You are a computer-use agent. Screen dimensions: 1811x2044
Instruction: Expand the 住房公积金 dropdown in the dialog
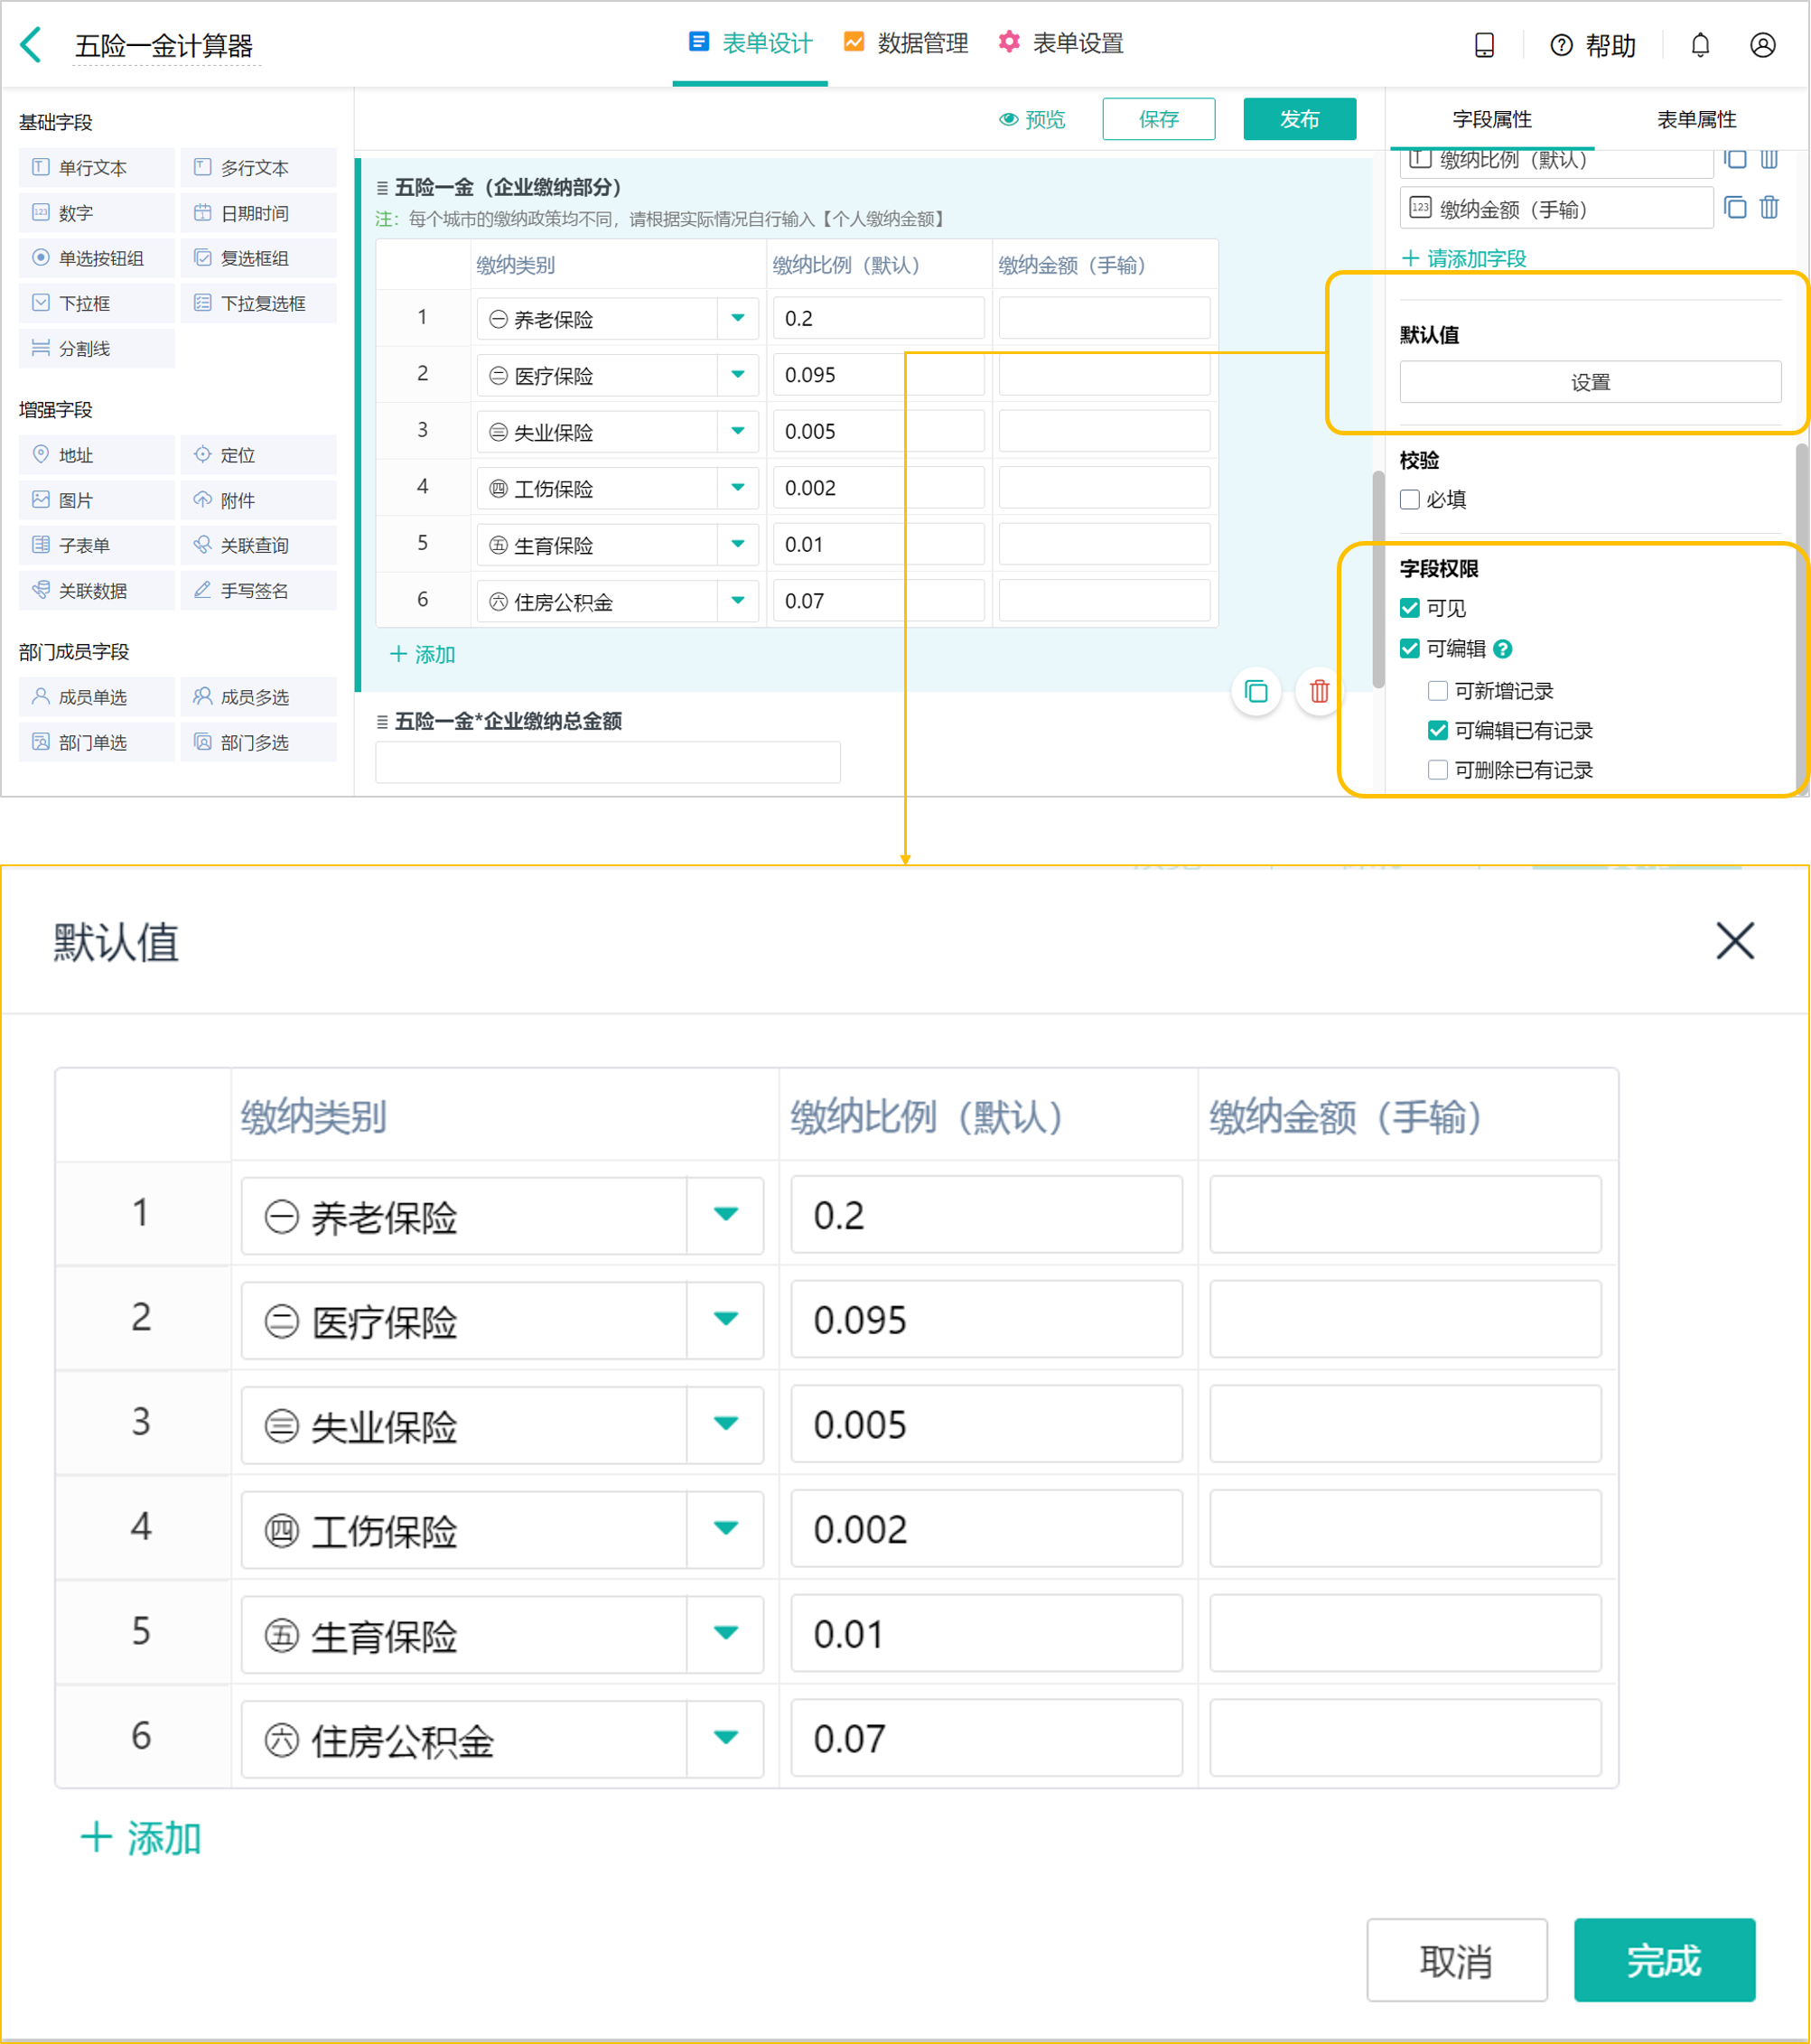tap(725, 1739)
